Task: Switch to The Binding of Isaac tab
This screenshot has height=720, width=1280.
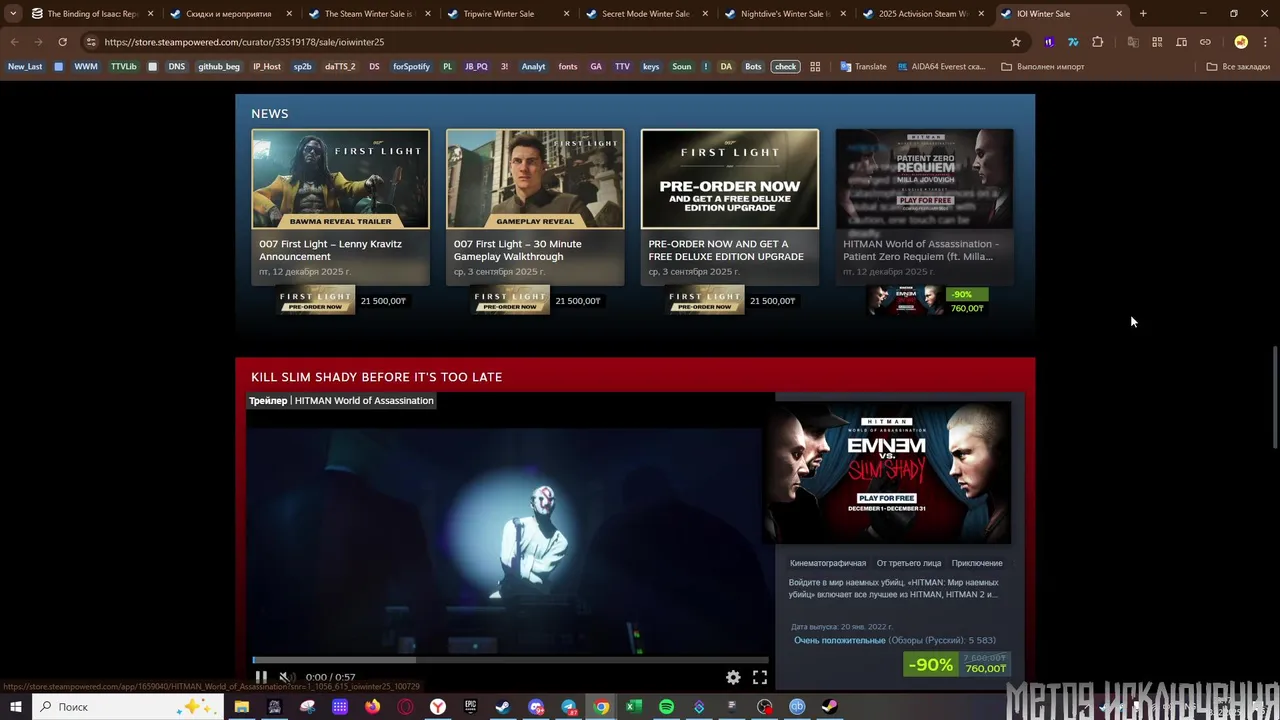Action: pyautogui.click(x=91, y=14)
